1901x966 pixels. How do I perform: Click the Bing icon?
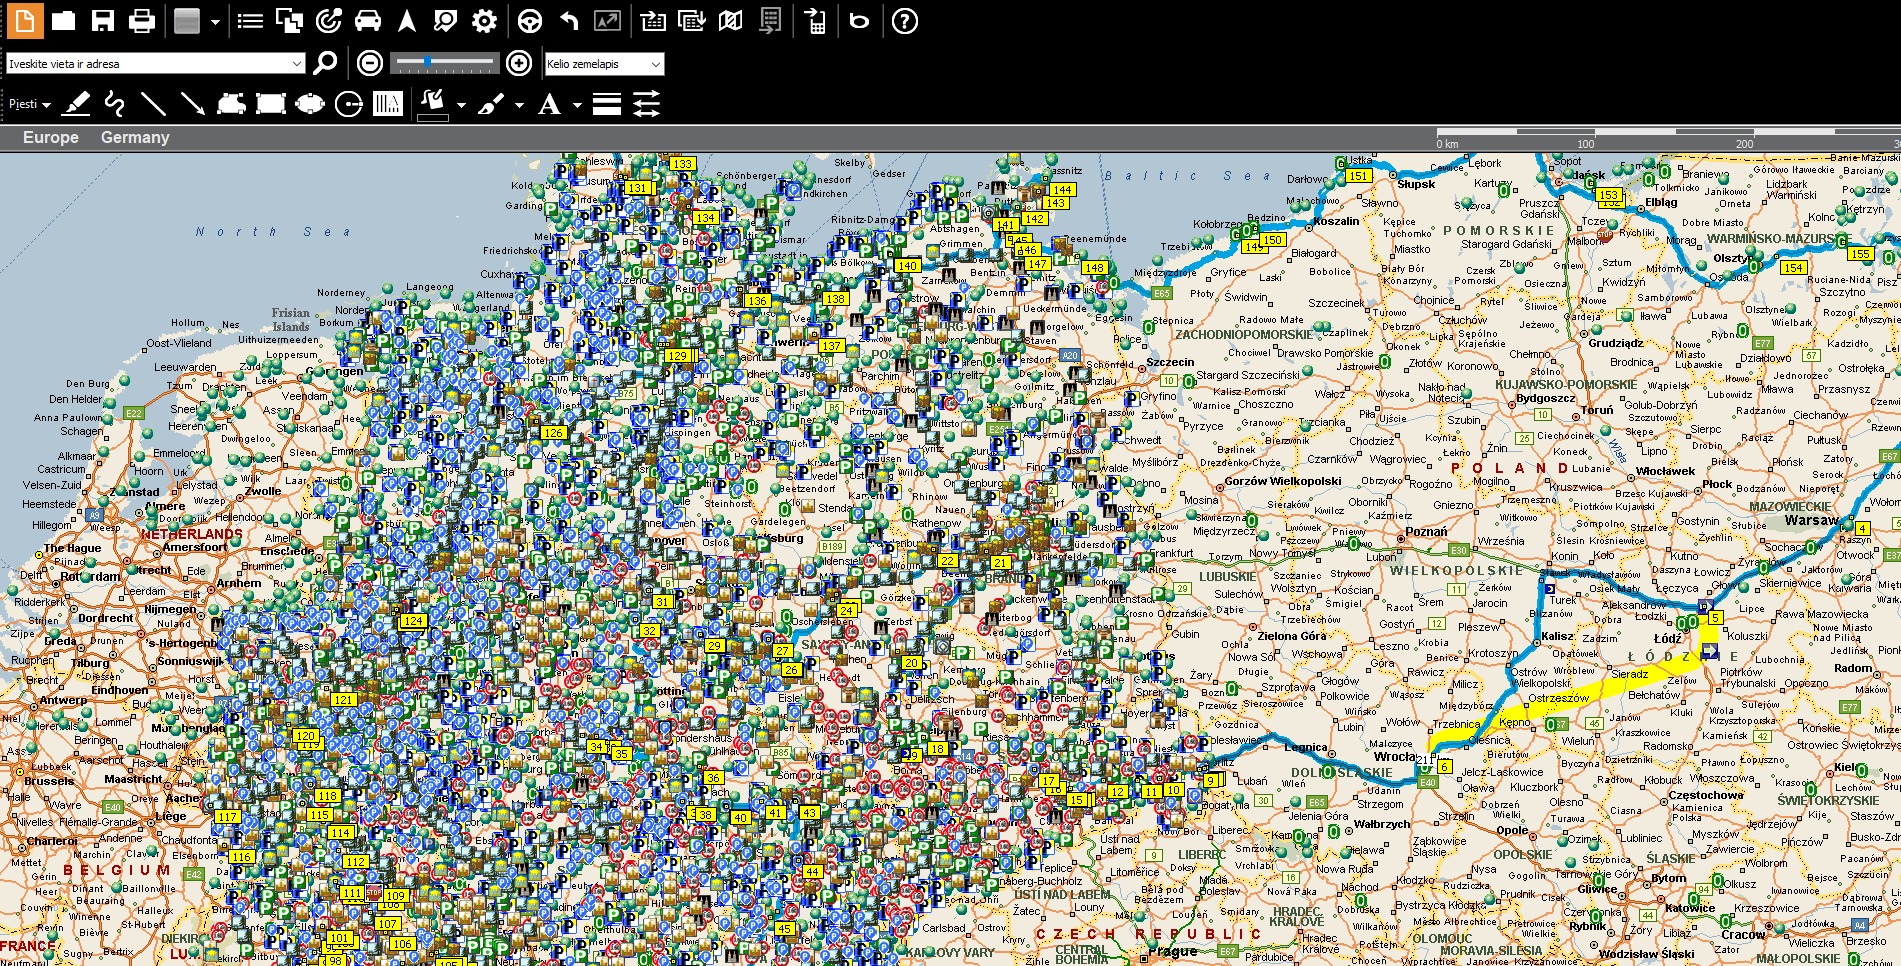pos(859,21)
